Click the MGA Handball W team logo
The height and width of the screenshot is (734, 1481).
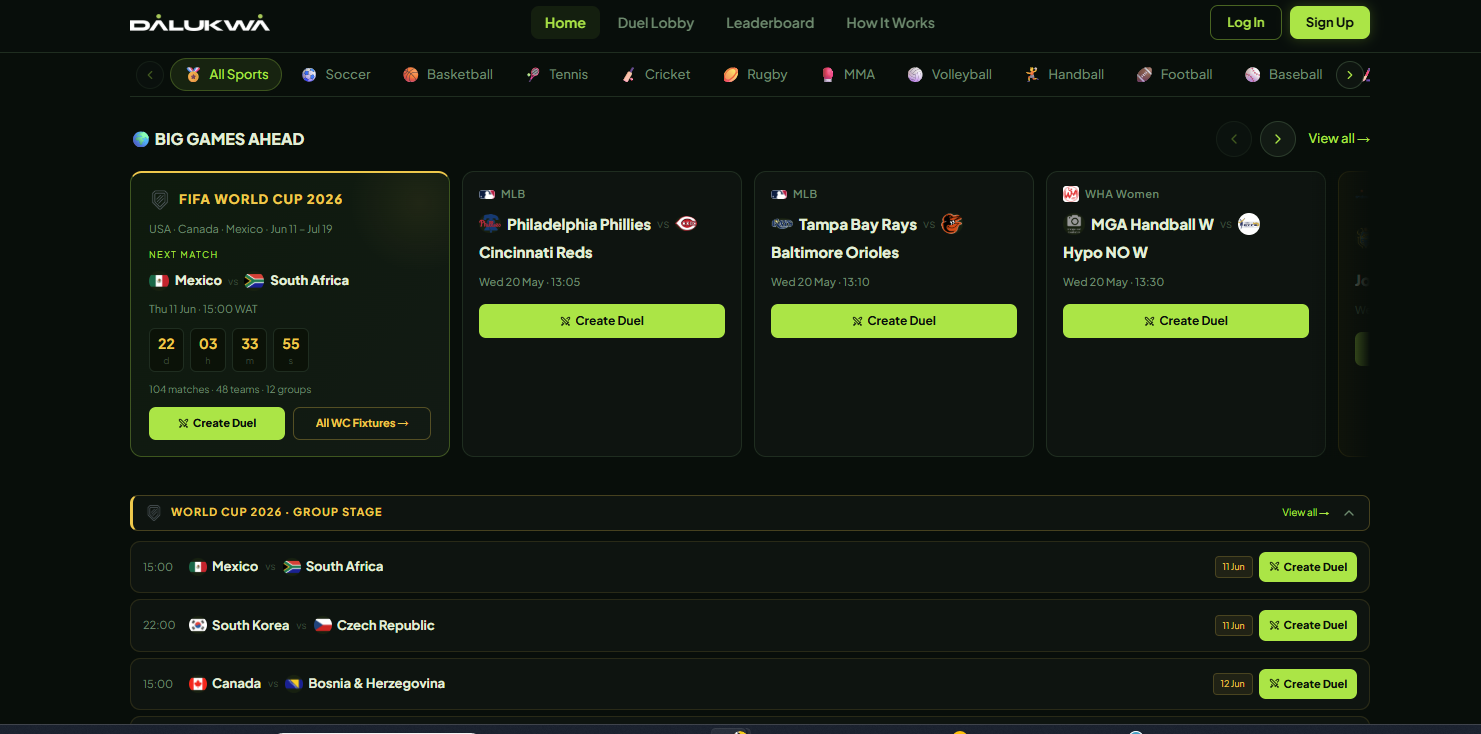tap(1074, 224)
